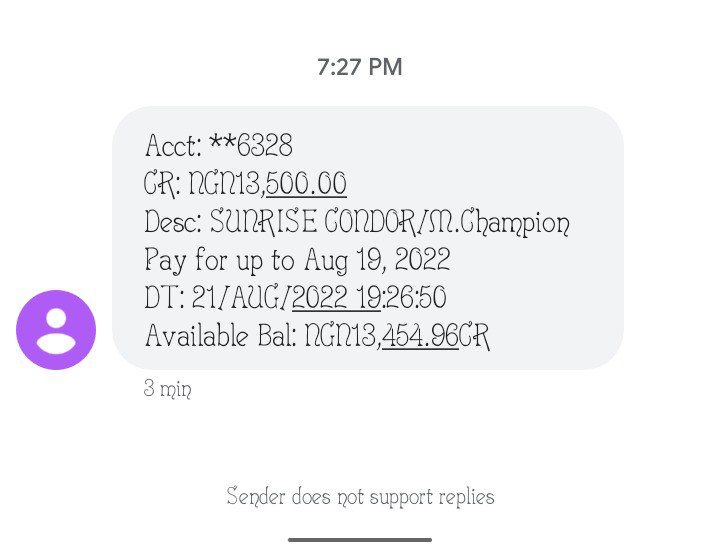Tap the underlined 454.96 balance amount
The height and width of the screenshot is (553, 710).
tap(421, 337)
